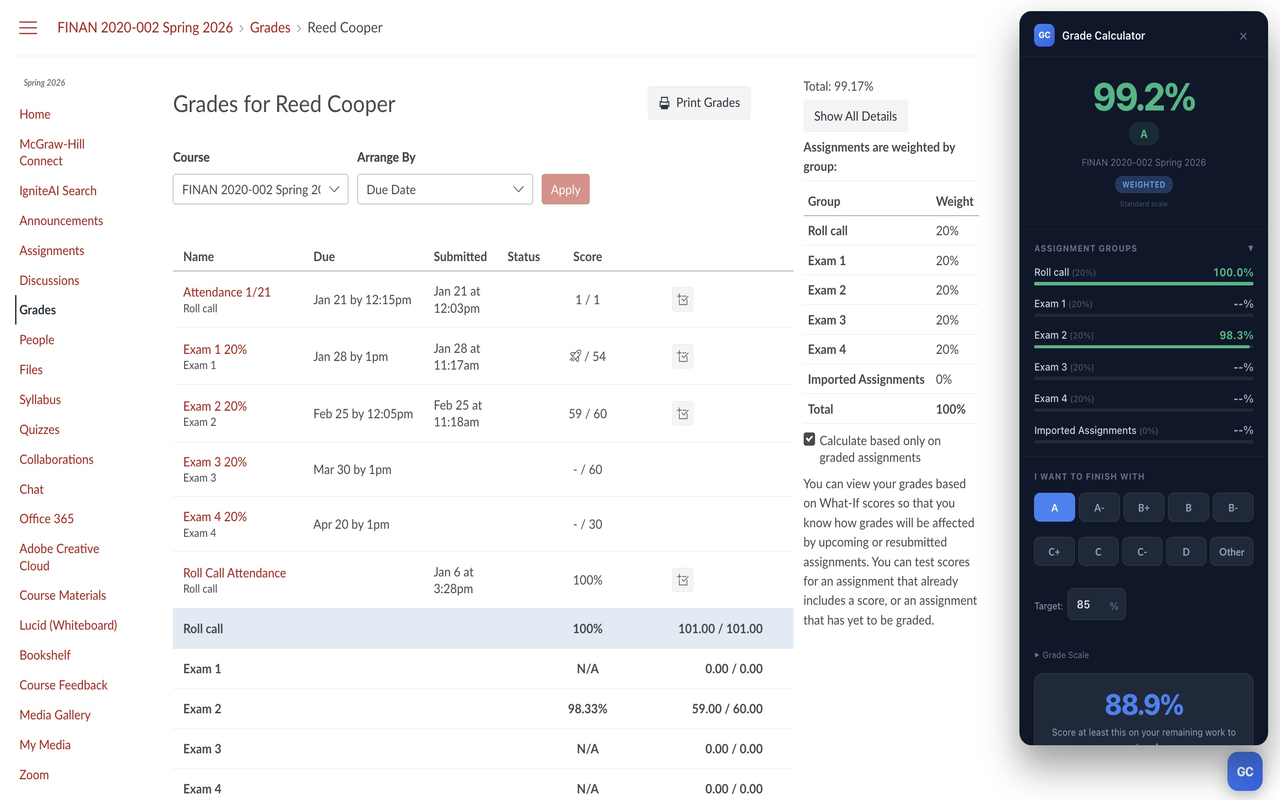Open Adobe Creative Cloud link
The image size is (1280, 800).
point(59,557)
